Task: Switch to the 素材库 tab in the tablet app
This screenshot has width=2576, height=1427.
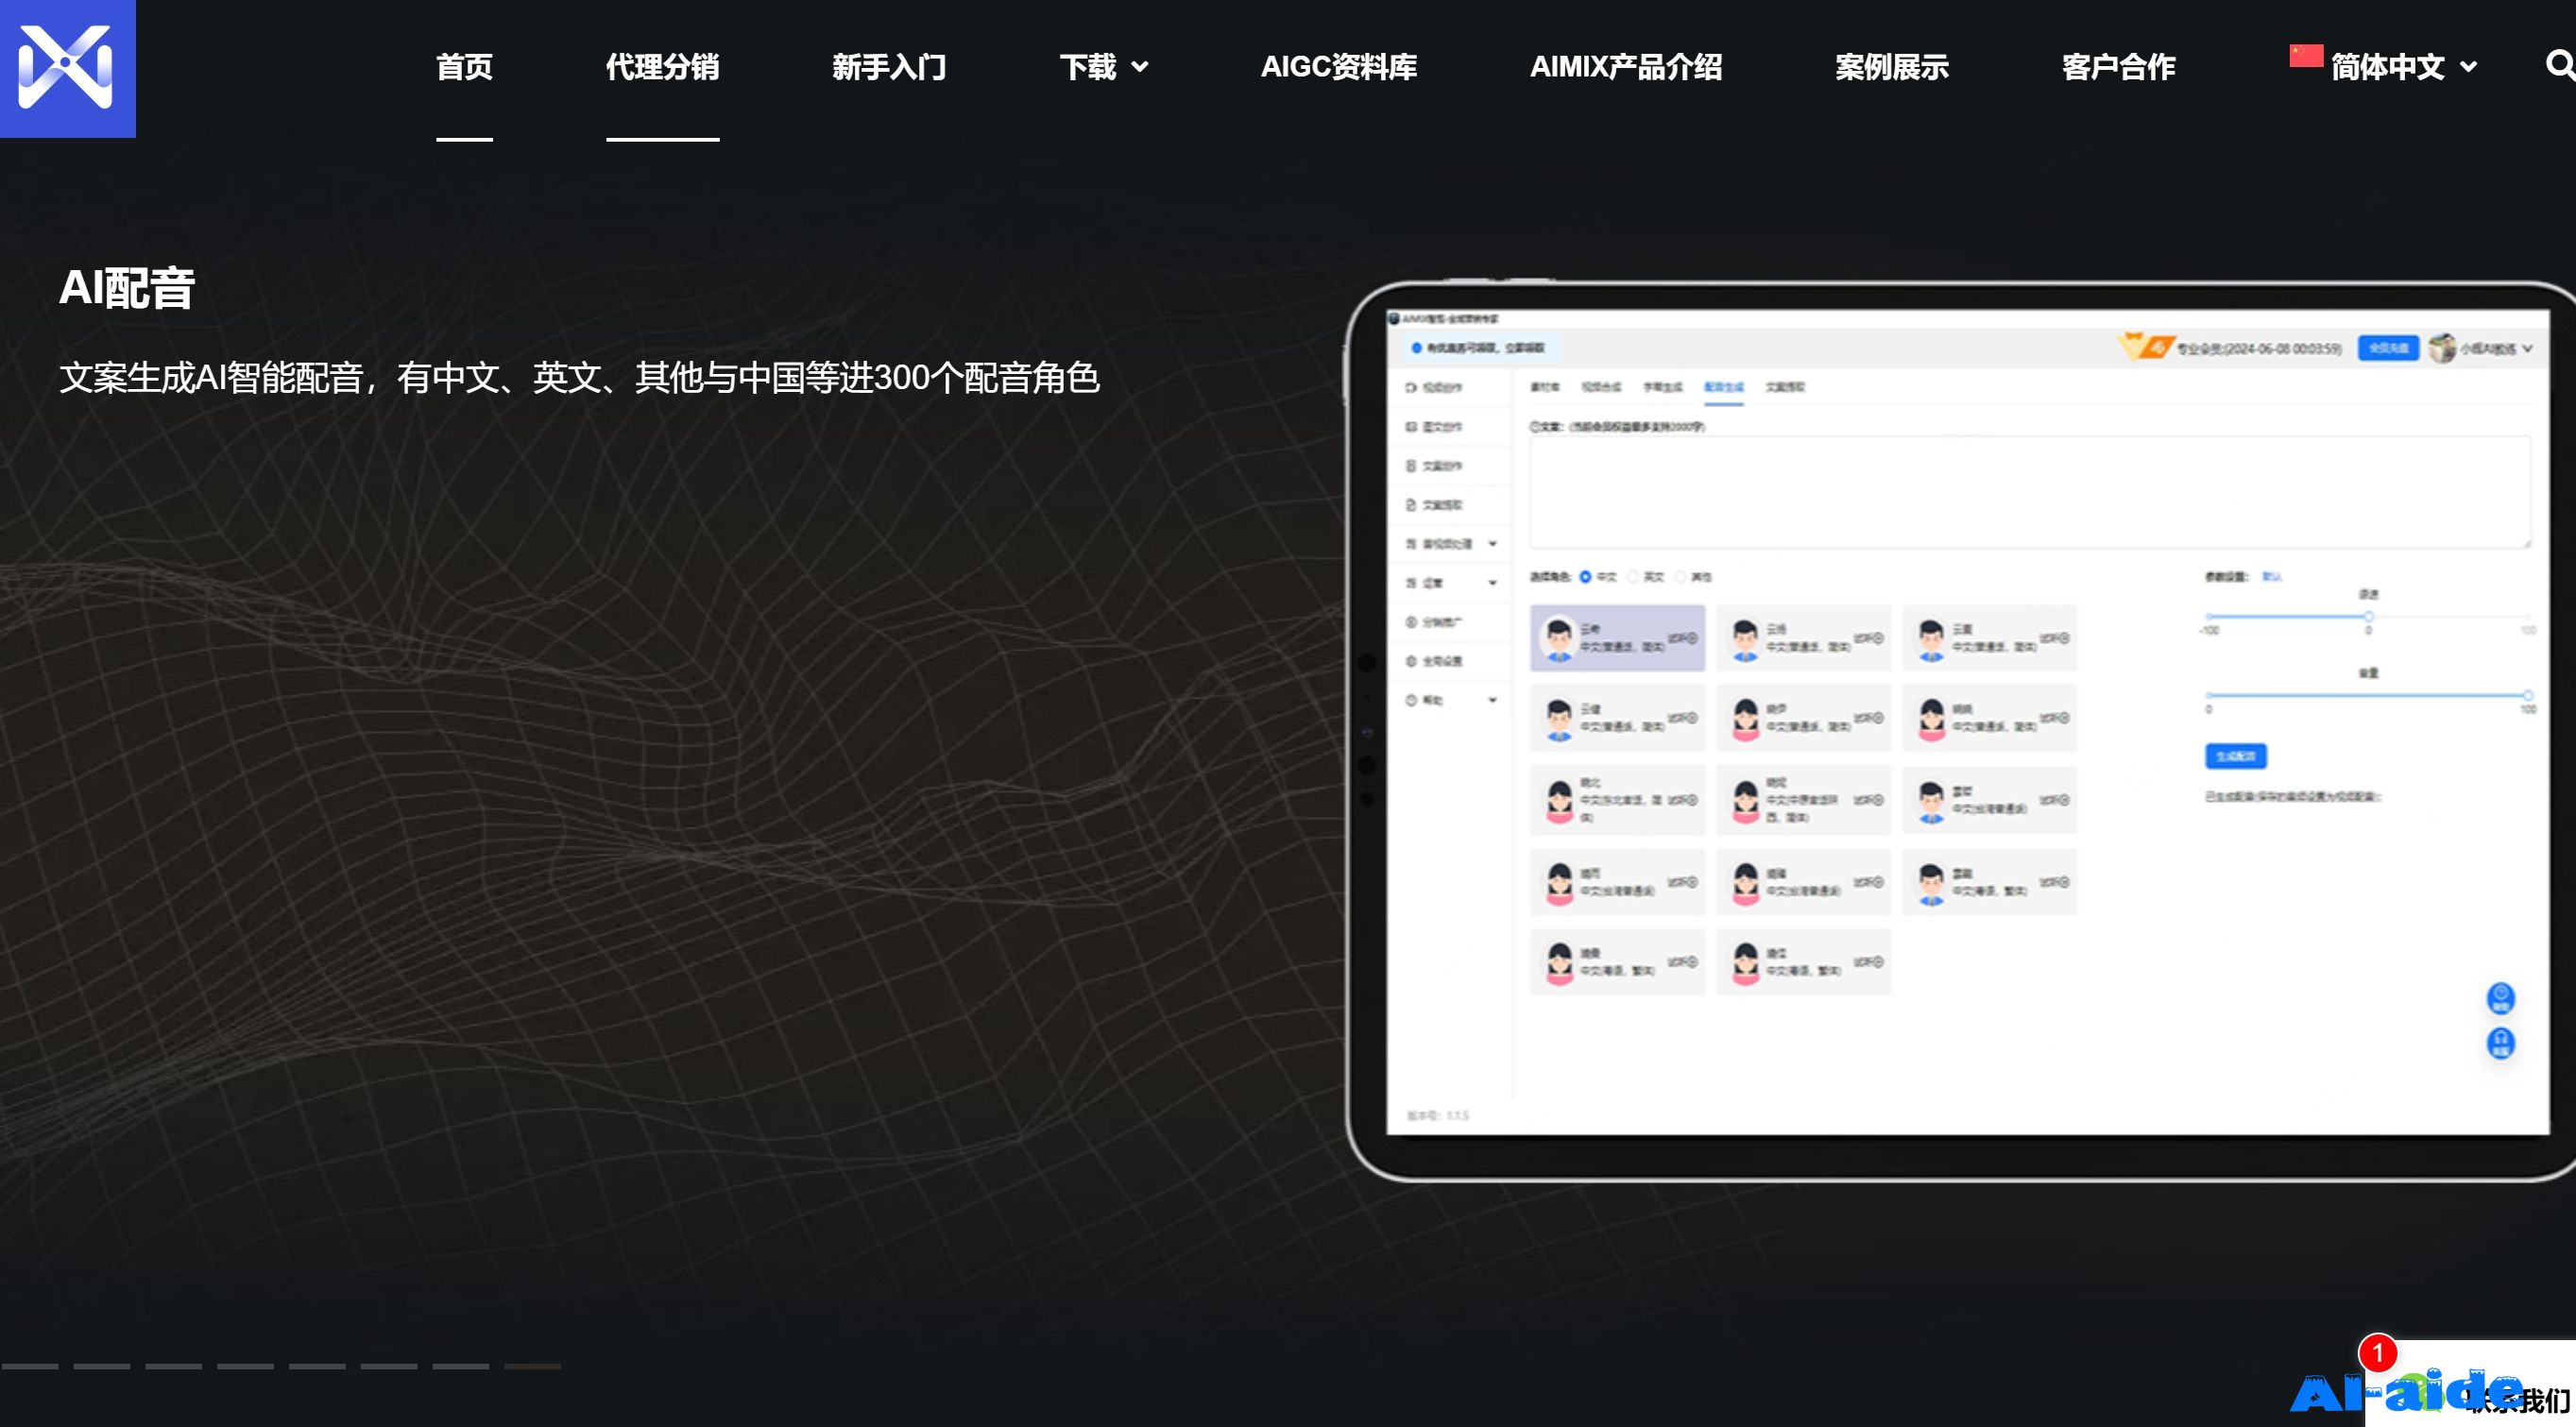Action: coord(1545,387)
